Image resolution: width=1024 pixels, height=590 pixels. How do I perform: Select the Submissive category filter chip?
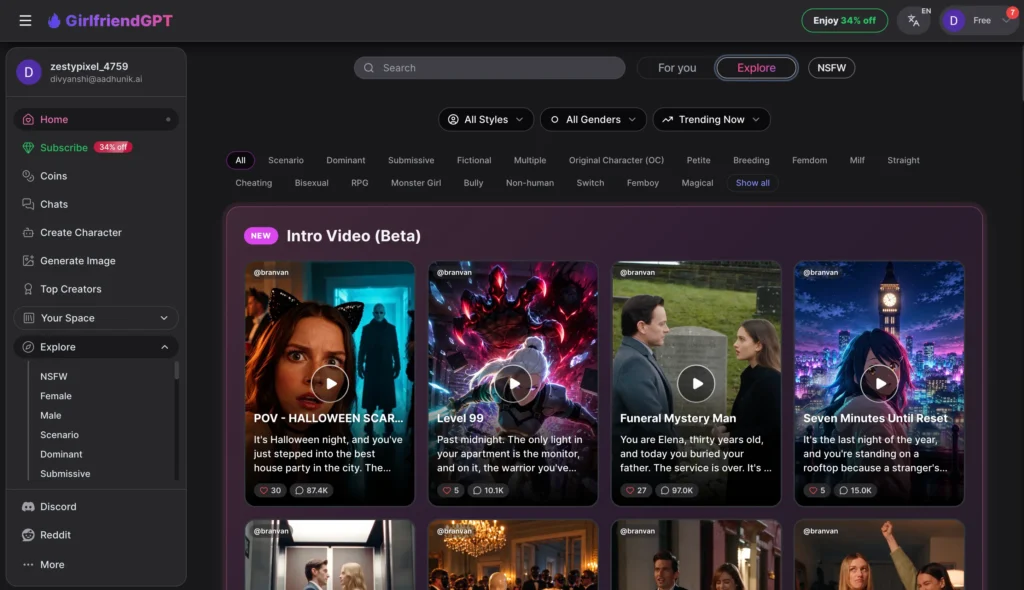[x=411, y=160]
